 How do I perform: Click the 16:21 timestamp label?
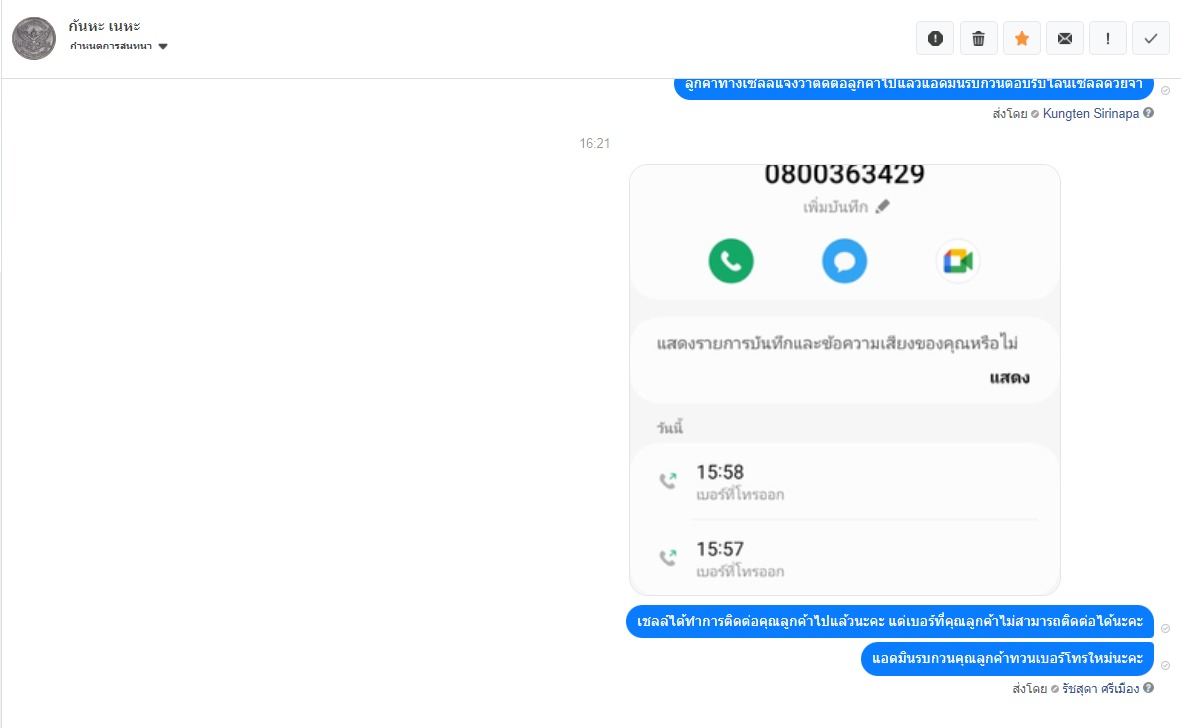(x=594, y=143)
